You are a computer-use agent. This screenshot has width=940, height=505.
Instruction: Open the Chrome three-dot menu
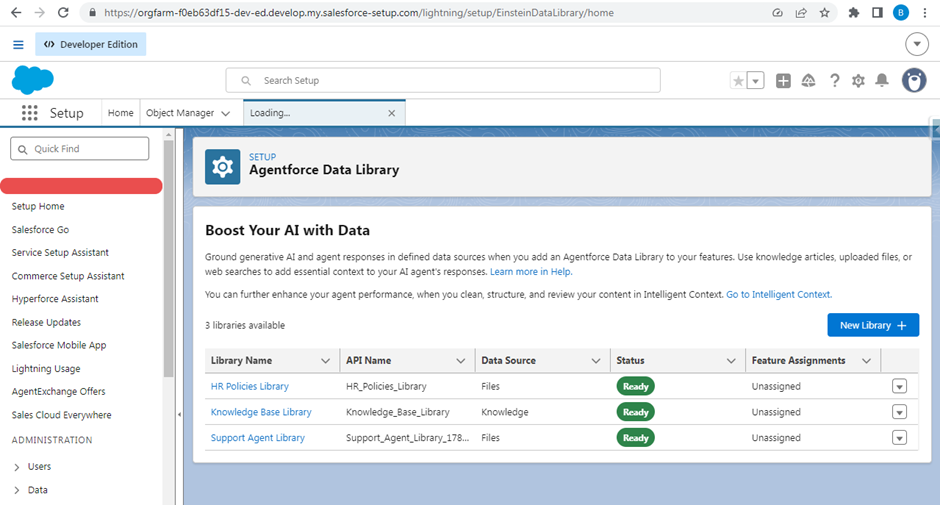925,13
